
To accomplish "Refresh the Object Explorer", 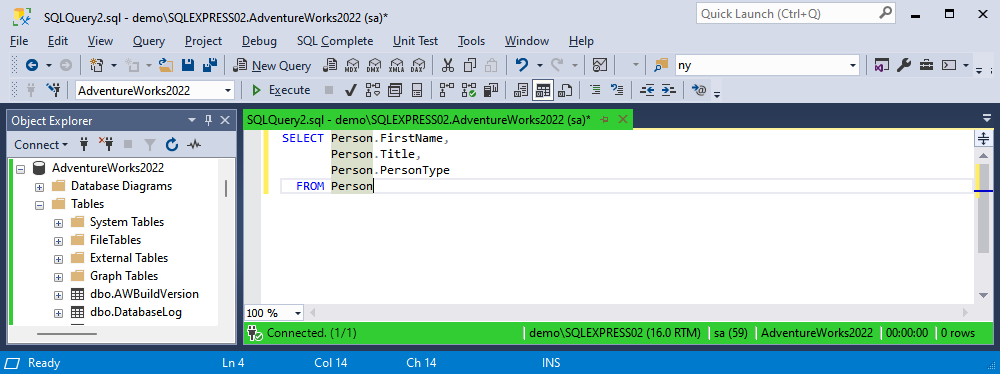I will click(x=172, y=145).
